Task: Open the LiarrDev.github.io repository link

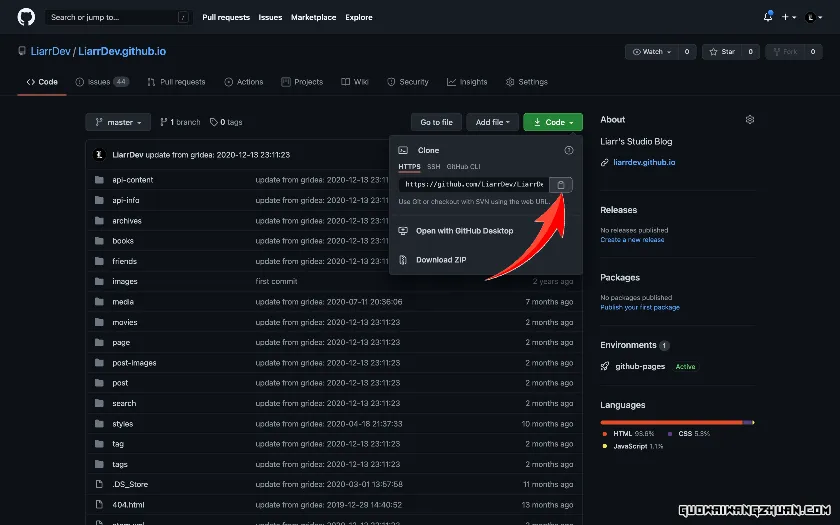Action: point(122,51)
